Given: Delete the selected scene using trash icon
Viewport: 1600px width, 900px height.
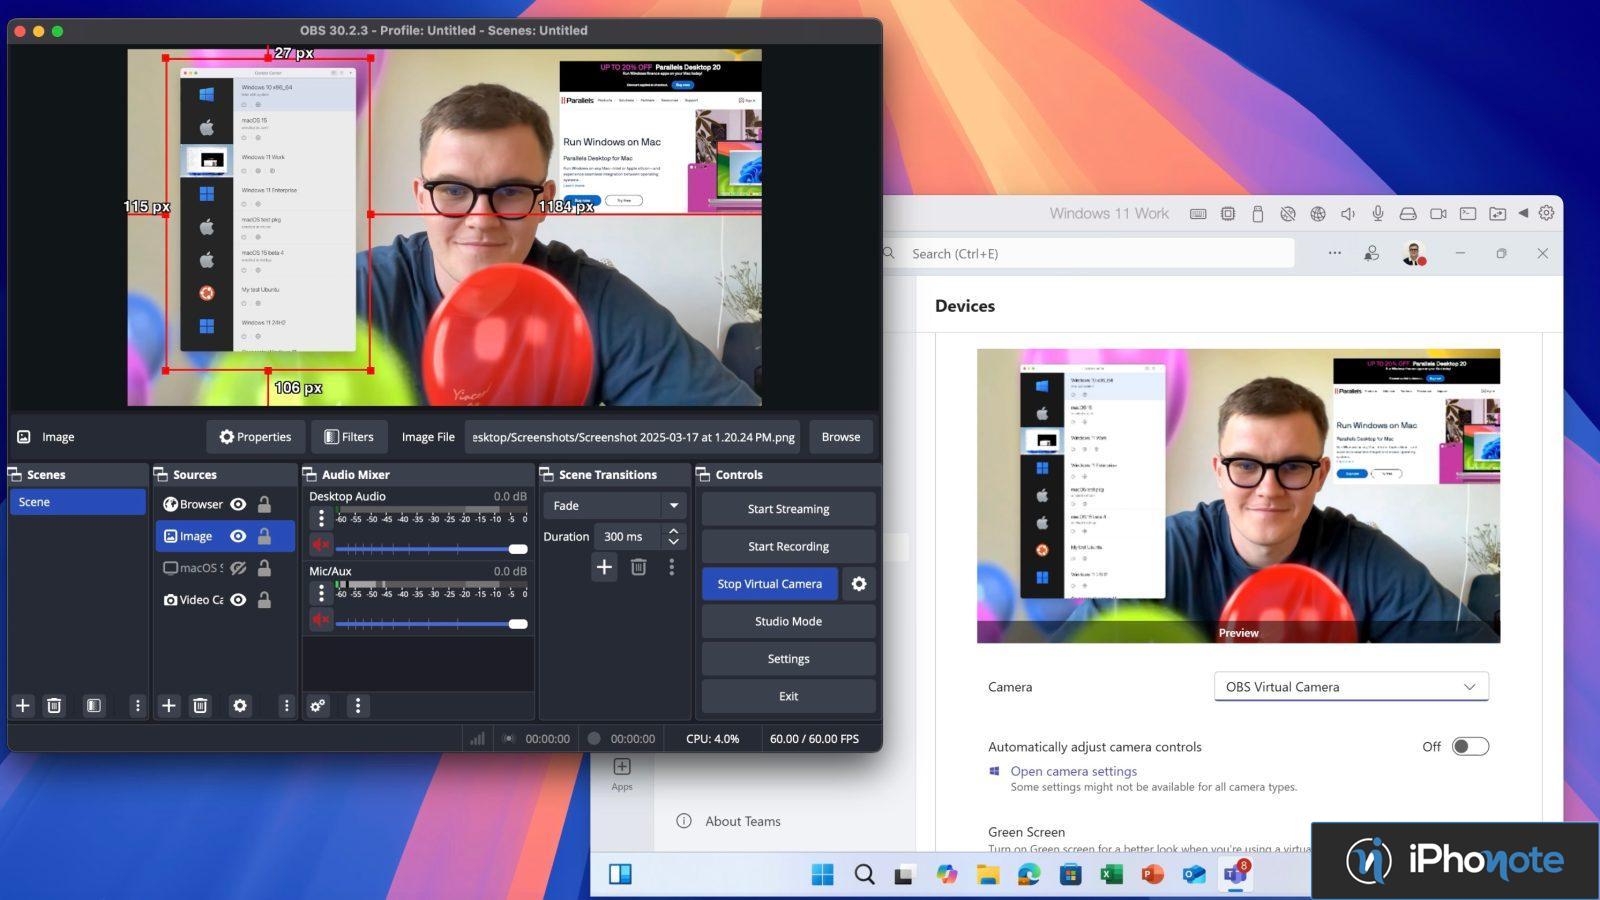Looking at the screenshot, I should coord(54,706).
